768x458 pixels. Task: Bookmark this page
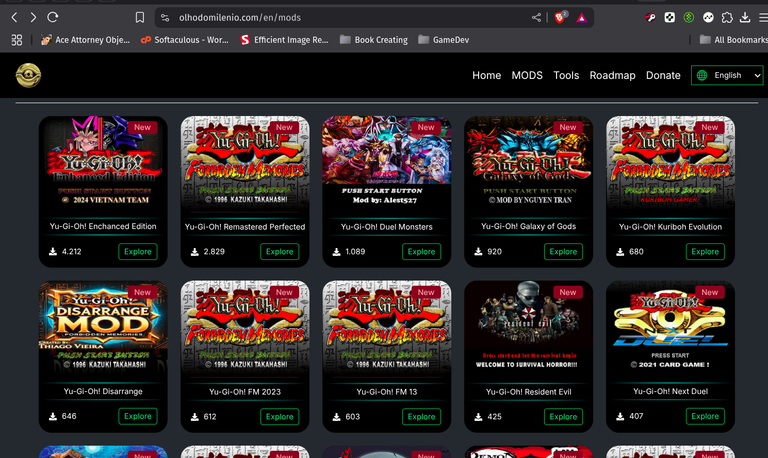(140, 18)
